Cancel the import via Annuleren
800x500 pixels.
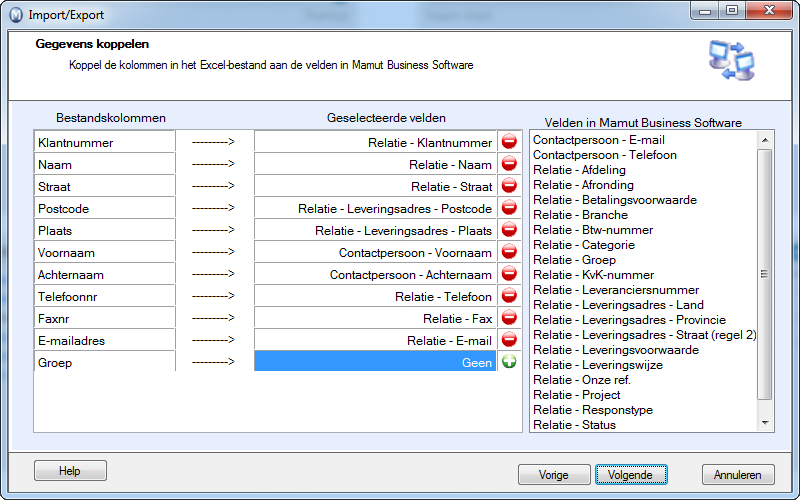pyautogui.click(x=738, y=474)
